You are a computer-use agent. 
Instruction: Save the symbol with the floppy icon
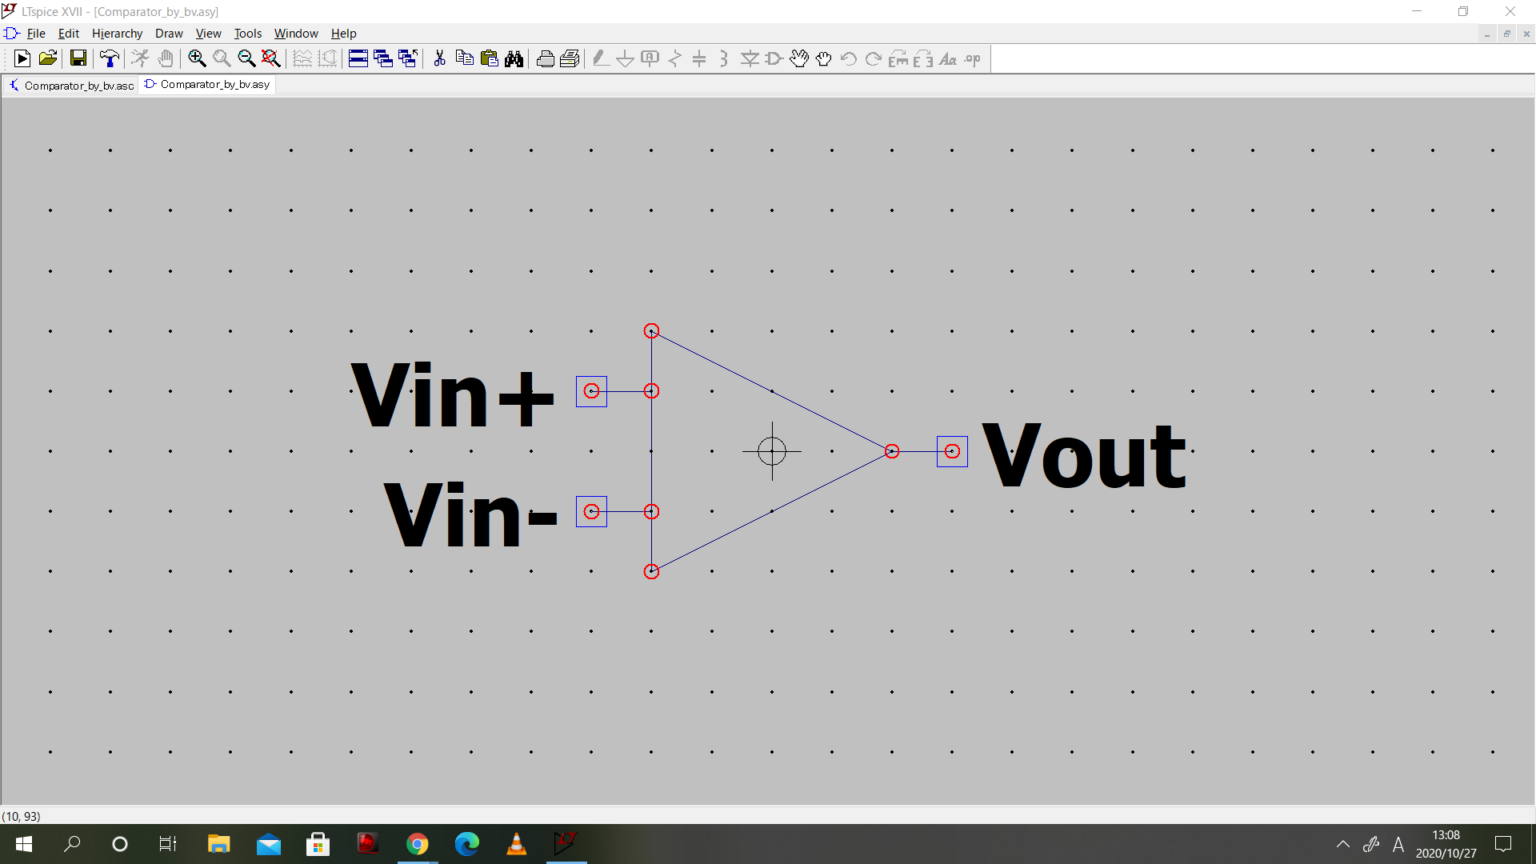click(x=78, y=59)
